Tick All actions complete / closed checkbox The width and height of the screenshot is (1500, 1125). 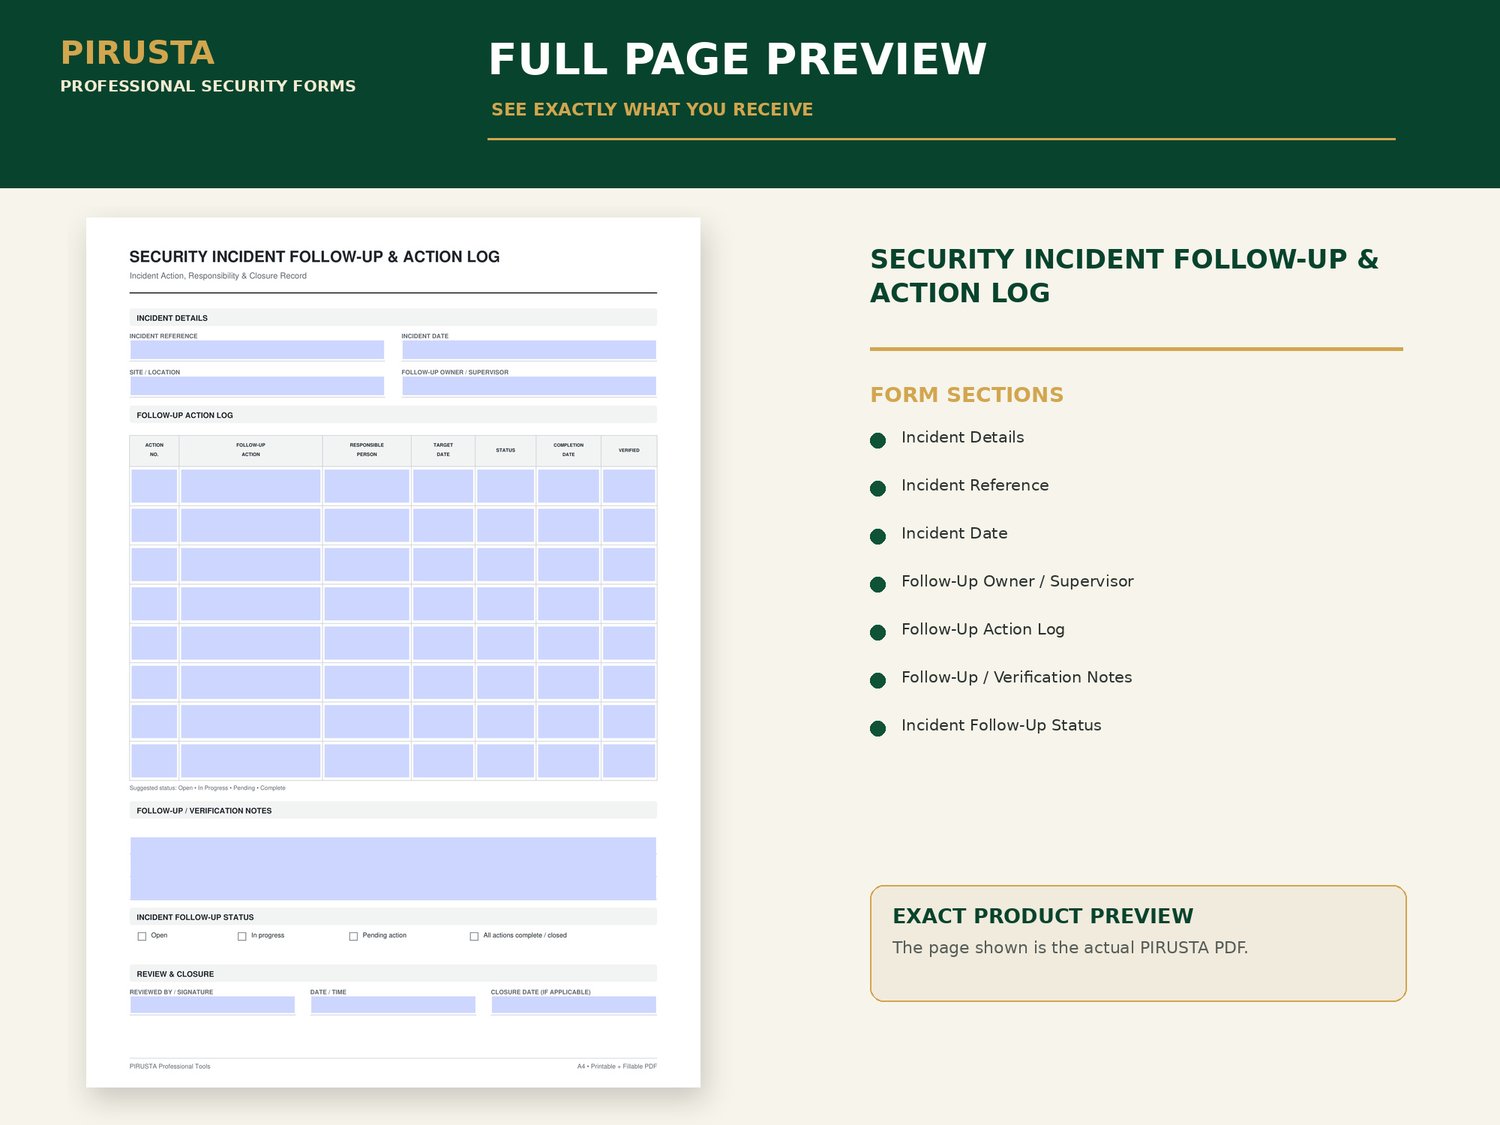click(474, 936)
